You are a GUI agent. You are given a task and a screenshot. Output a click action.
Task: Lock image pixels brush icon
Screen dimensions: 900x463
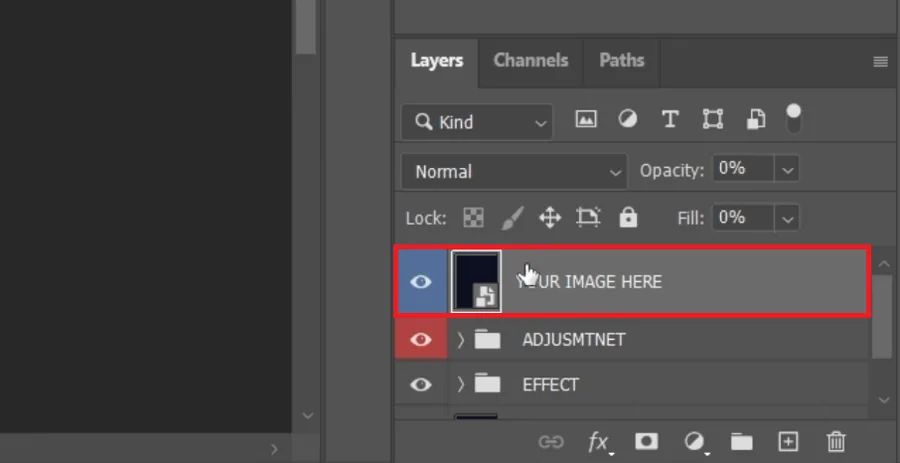[512, 218]
